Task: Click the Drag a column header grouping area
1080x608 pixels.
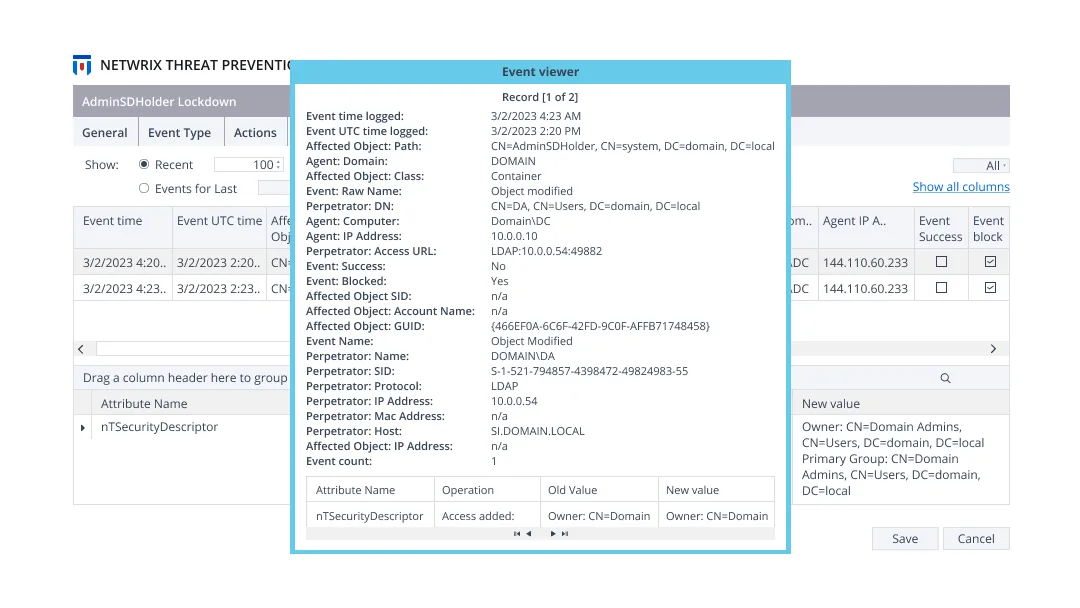Action: [185, 377]
